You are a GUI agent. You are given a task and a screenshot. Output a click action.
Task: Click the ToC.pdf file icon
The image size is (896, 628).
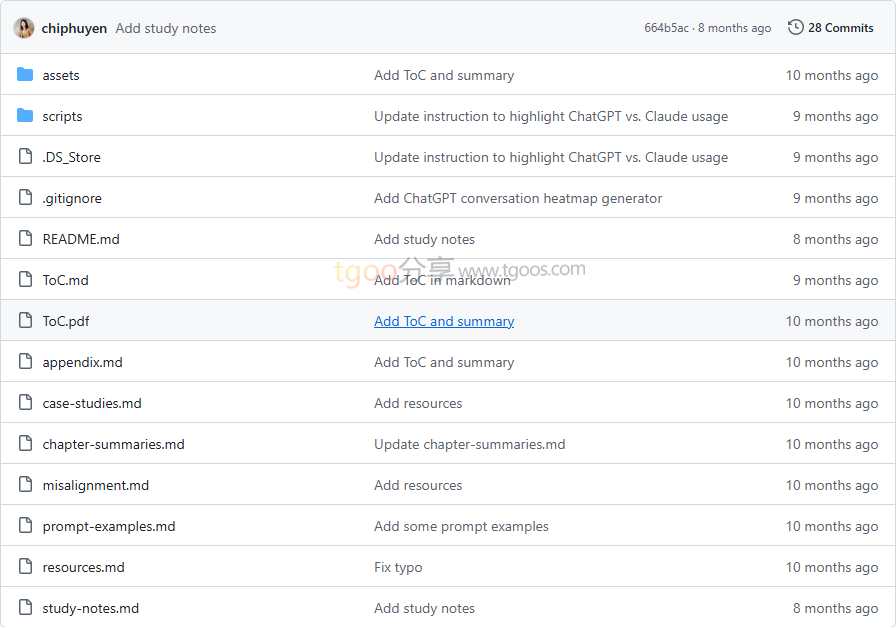pos(25,321)
